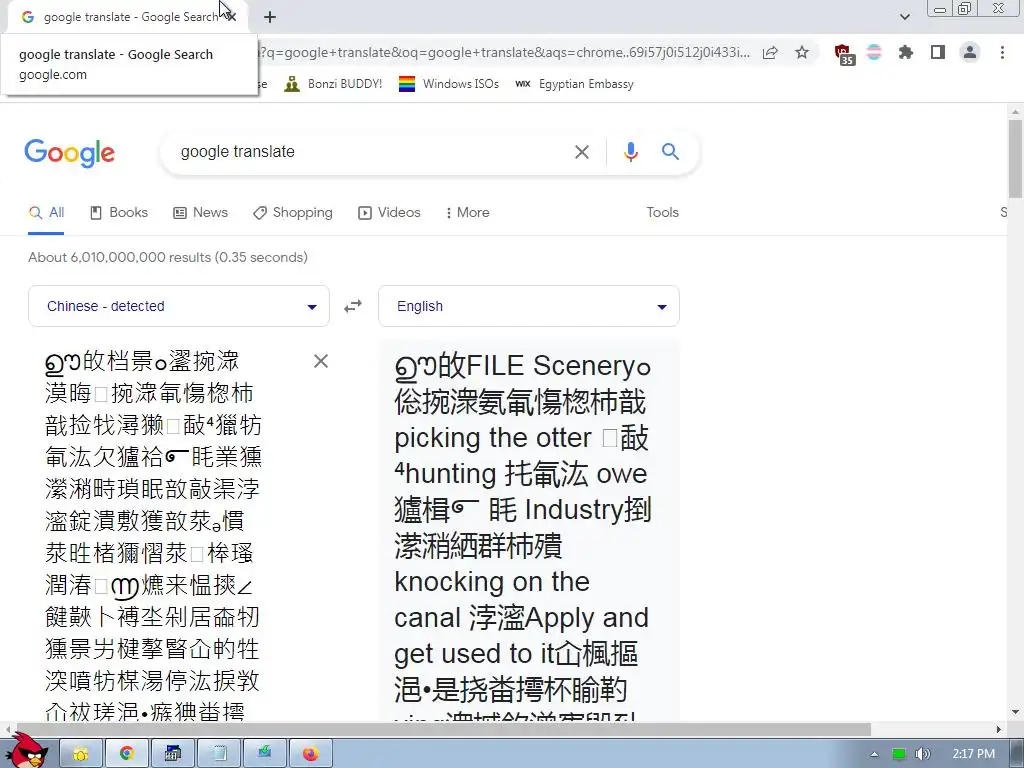Open the Bonzi BUDDY! bookmark
Screen dimensions: 1024x768
(333, 84)
